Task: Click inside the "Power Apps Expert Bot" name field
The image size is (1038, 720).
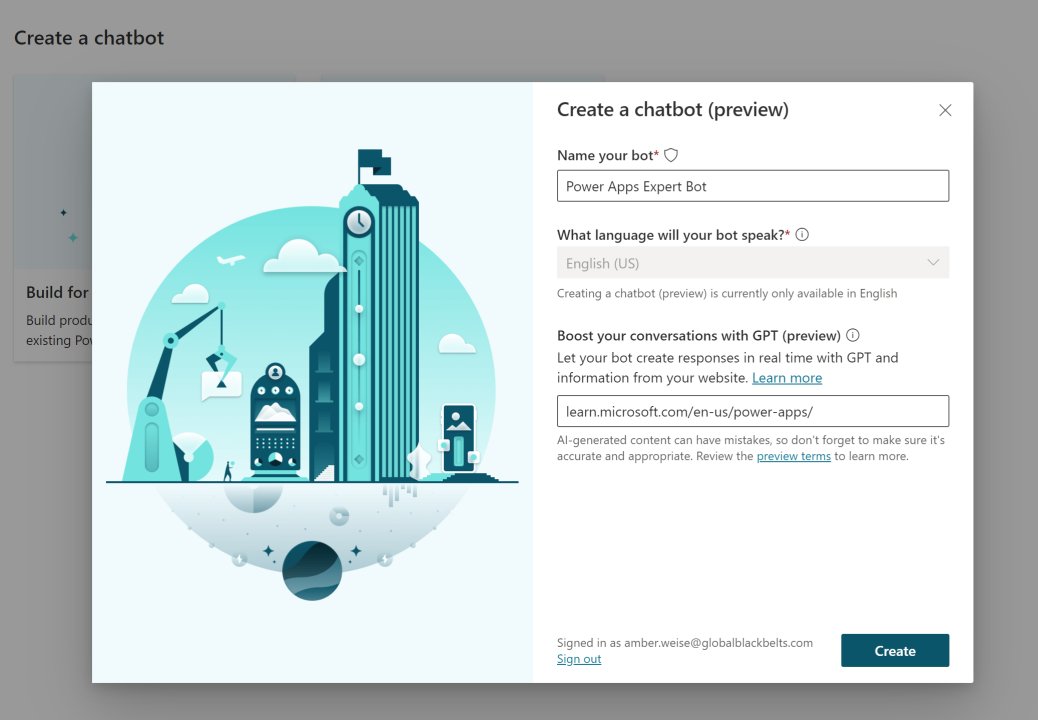Action: tap(753, 186)
